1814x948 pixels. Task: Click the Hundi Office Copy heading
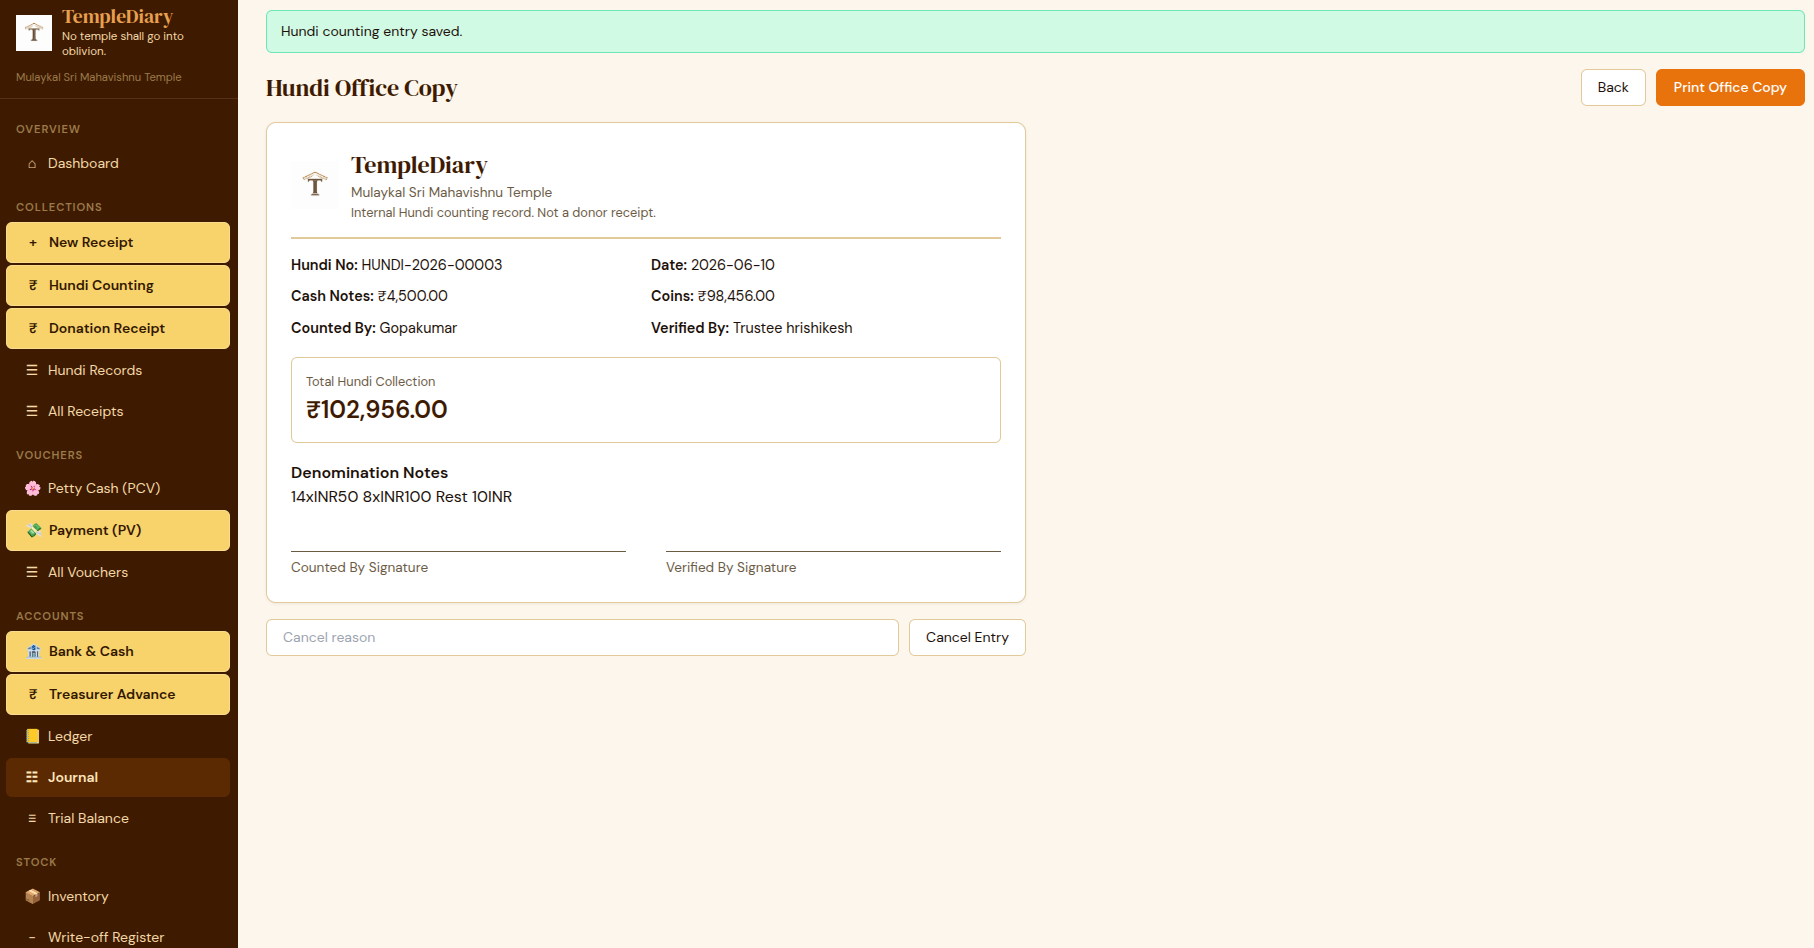[x=361, y=88]
